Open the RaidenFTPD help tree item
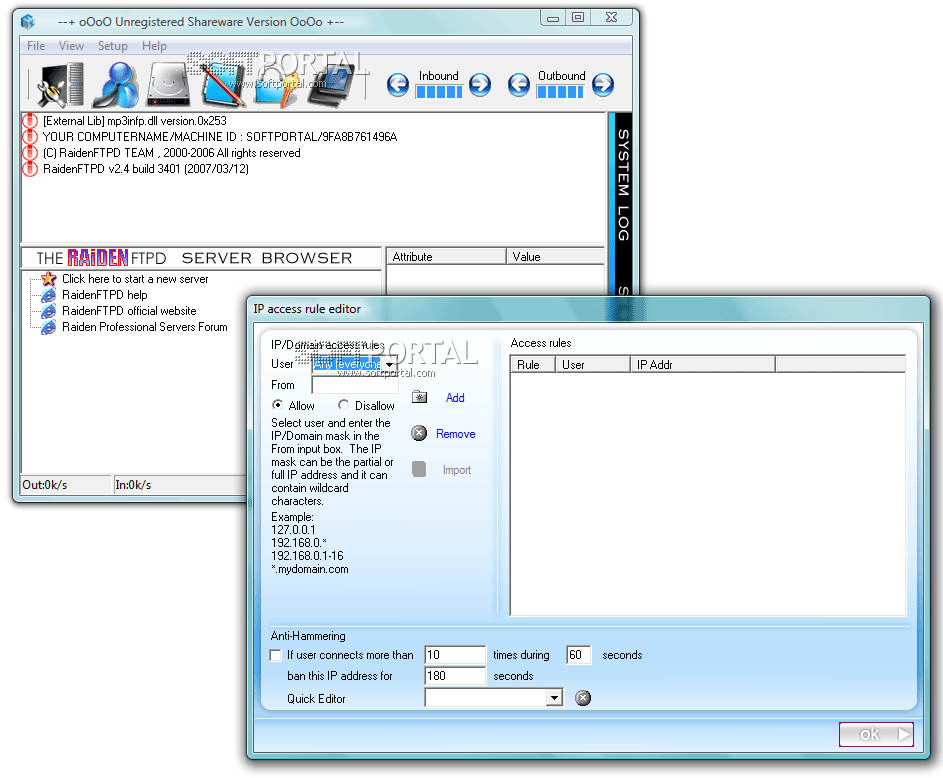The height and width of the screenshot is (778, 943). point(104,295)
